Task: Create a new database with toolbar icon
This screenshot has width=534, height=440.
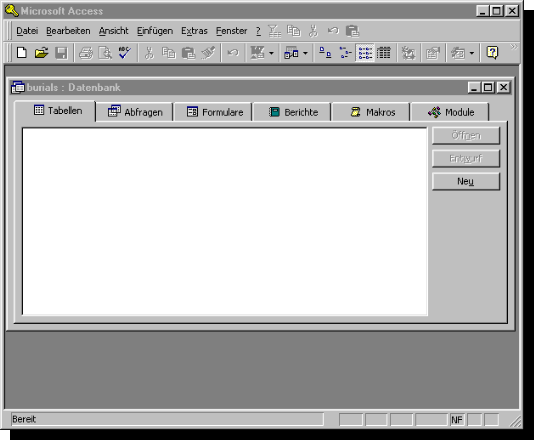Action: (x=22, y=53)
